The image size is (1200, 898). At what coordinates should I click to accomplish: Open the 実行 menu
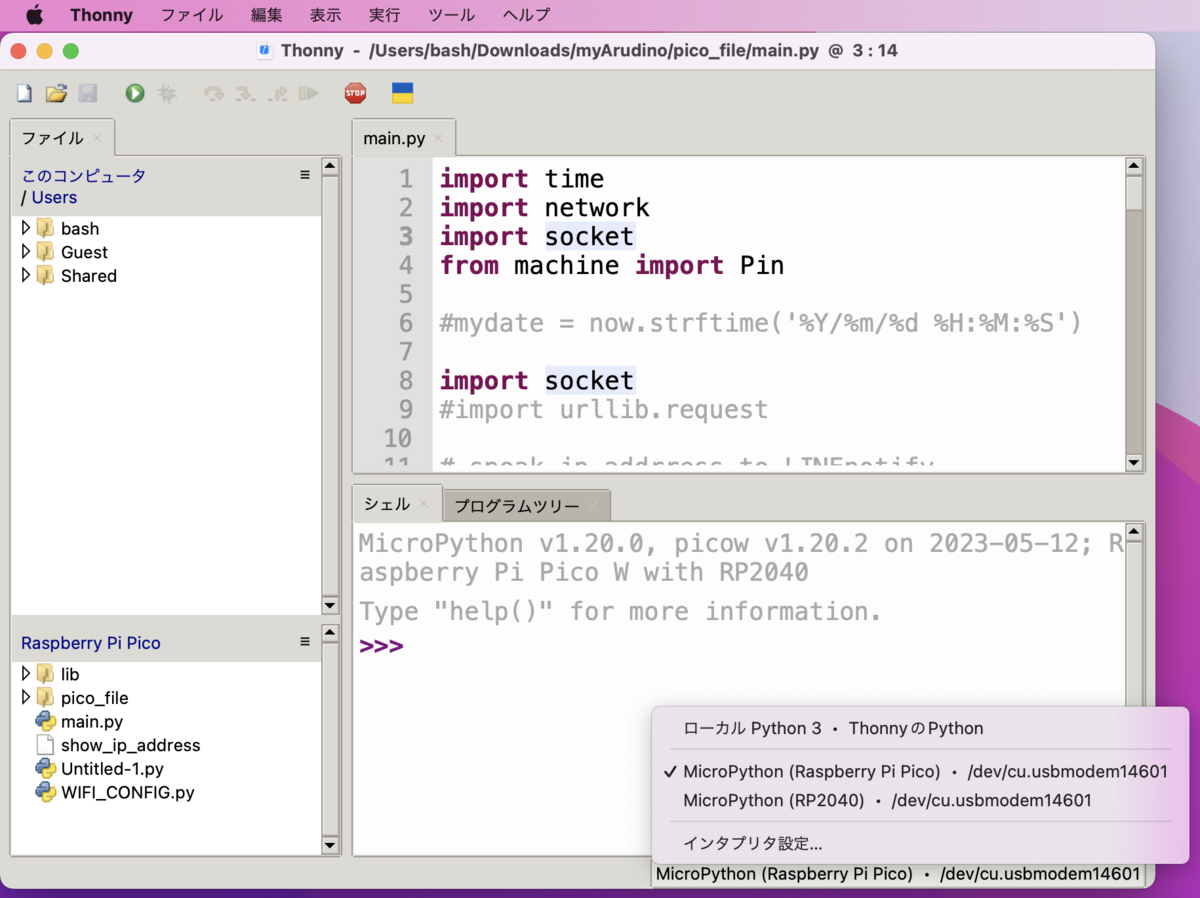[385, 15]
